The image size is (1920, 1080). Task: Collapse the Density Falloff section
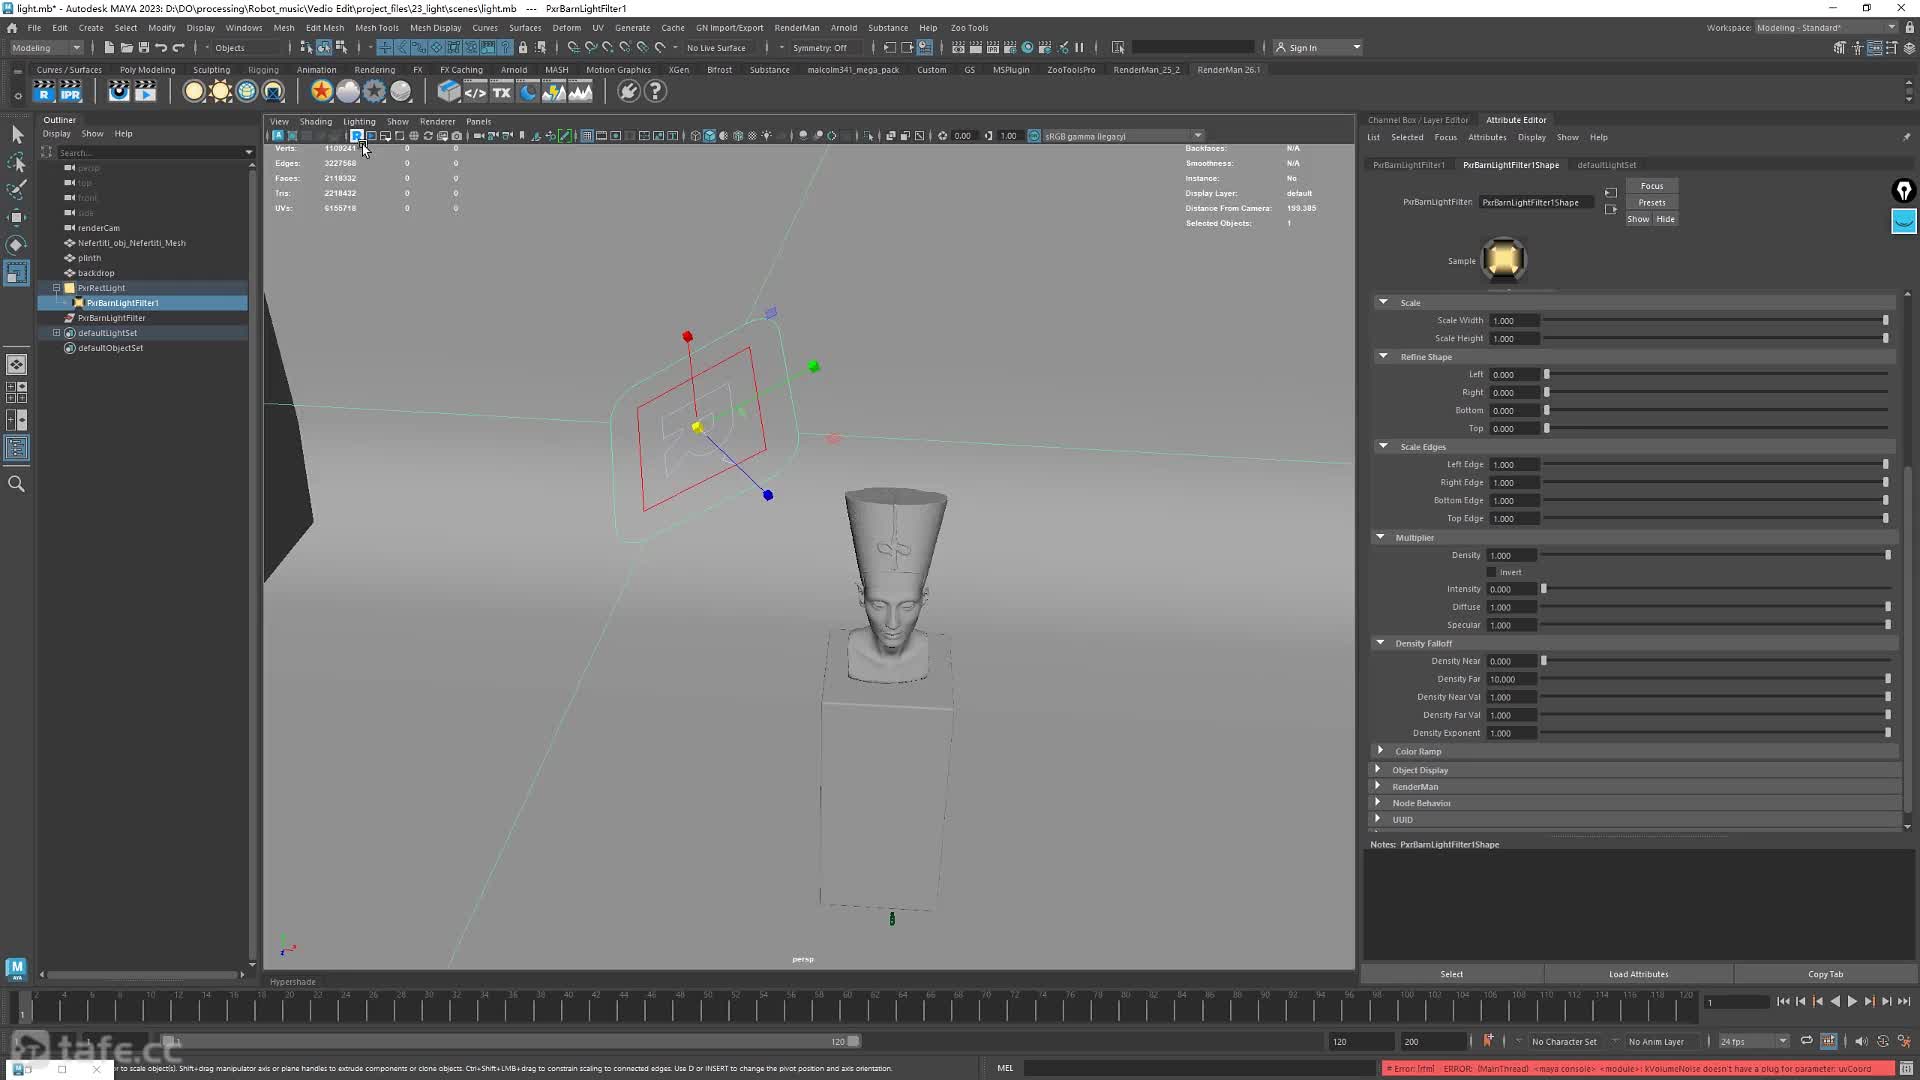coord(1381,643)
